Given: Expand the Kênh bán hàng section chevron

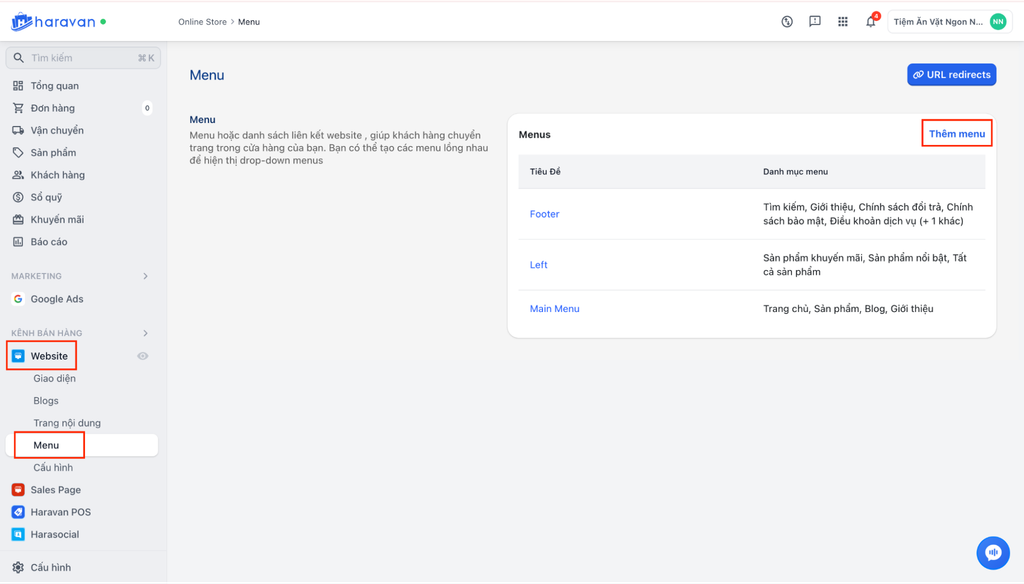Looking at the screenshot, I should (145, 333).
